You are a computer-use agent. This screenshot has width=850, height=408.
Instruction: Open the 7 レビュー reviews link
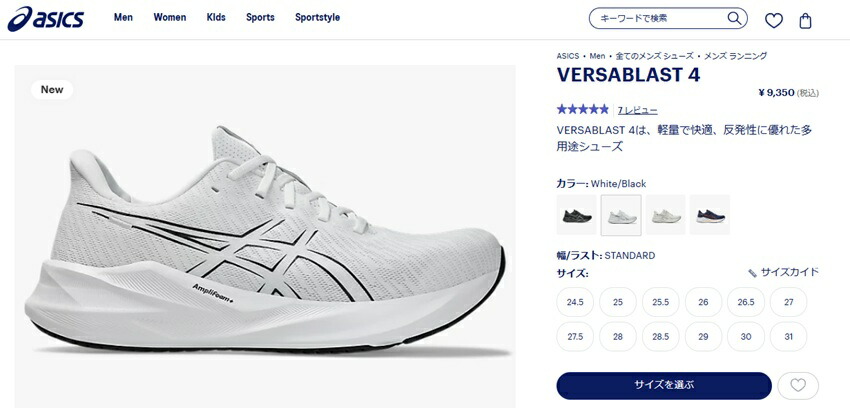point(638,111)
